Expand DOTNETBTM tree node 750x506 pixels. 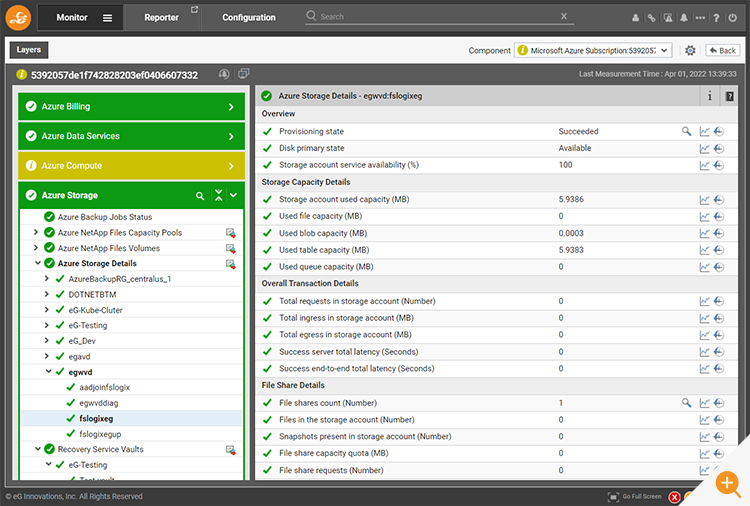tap(46, 294)
